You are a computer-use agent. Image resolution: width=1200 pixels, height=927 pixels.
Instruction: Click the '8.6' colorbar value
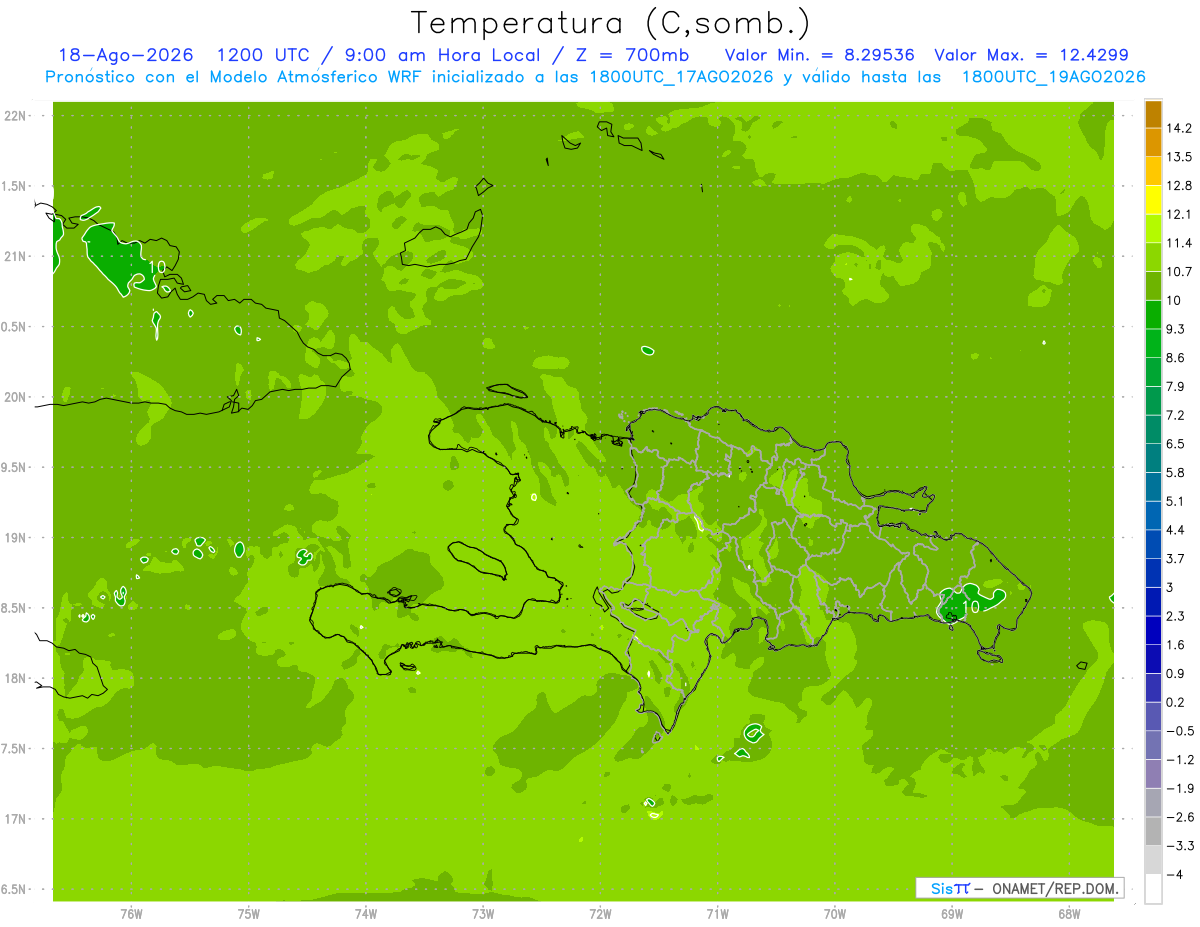coord(1176,358)
